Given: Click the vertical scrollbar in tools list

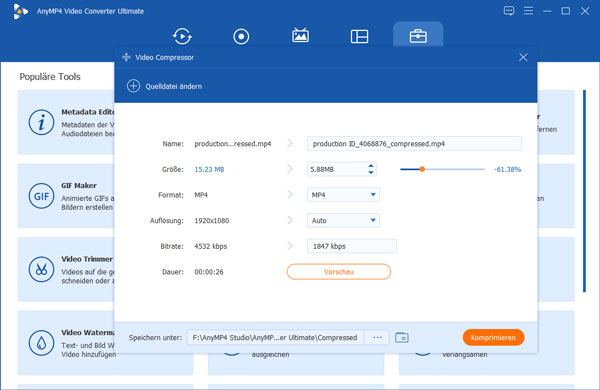Looking at the screenshot, I should pyautogui.click(x=584, y=191).
